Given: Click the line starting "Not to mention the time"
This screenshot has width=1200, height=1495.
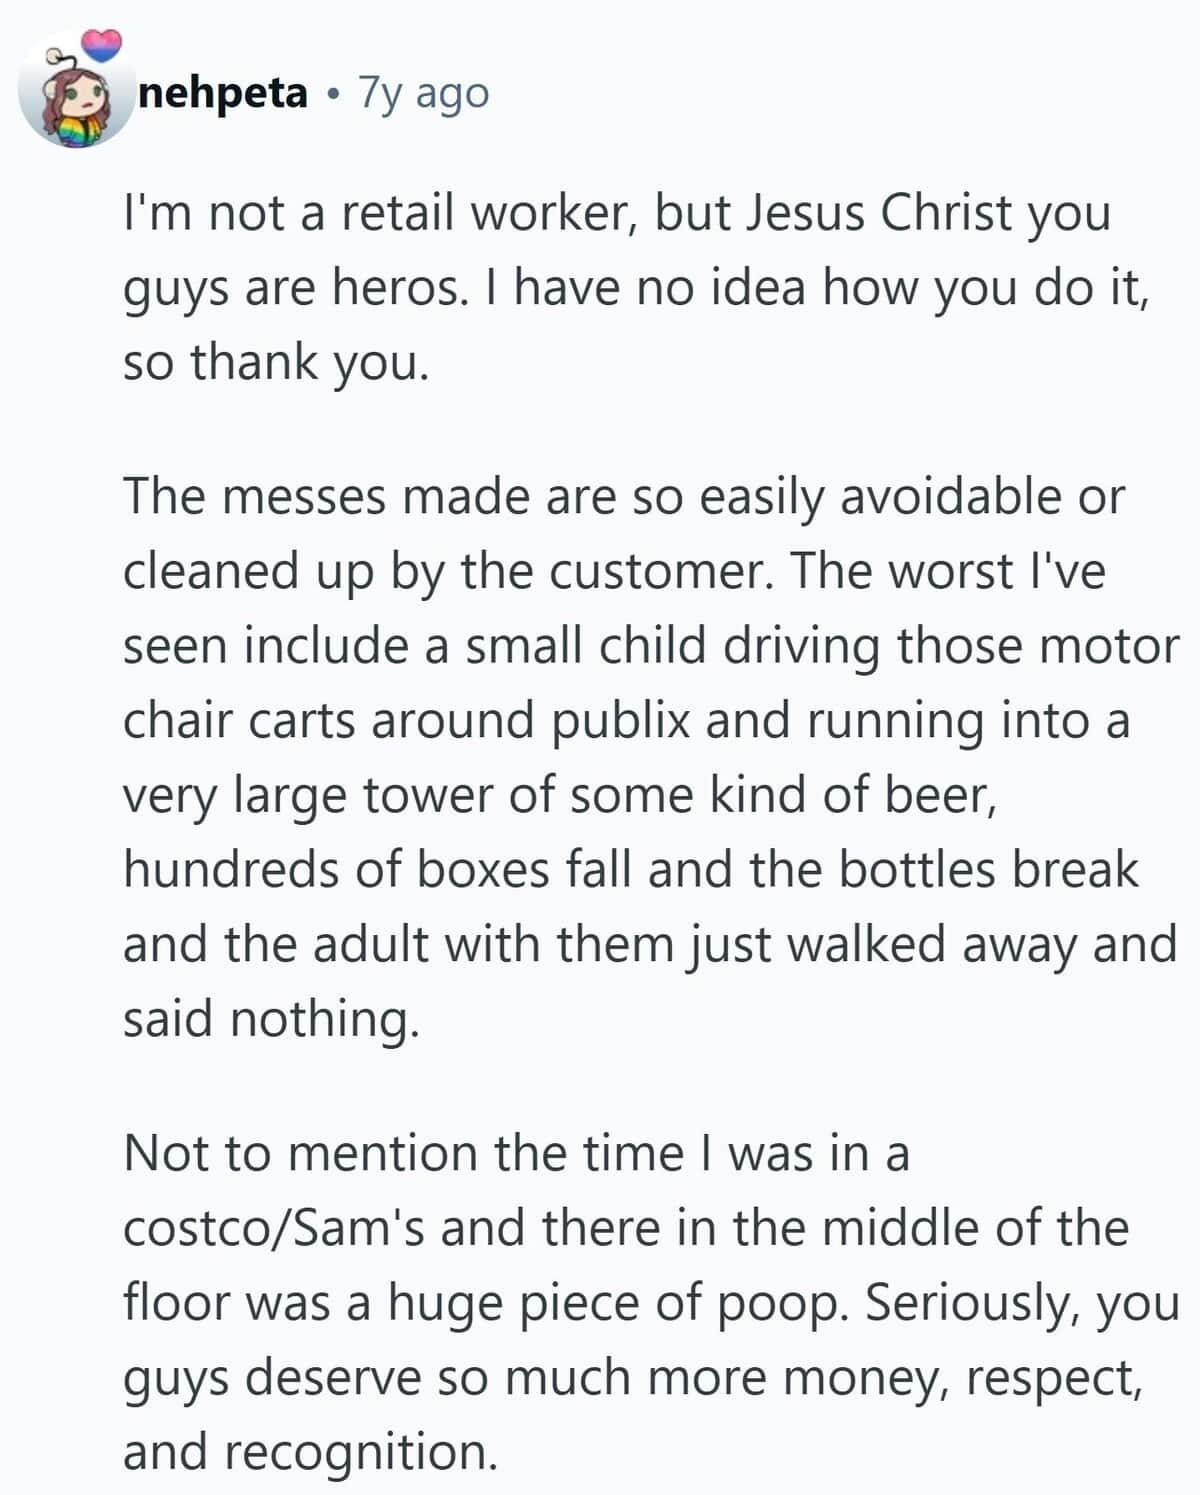Looking at the screenshot, I should pyautogui.click(x=516, y=1153).
